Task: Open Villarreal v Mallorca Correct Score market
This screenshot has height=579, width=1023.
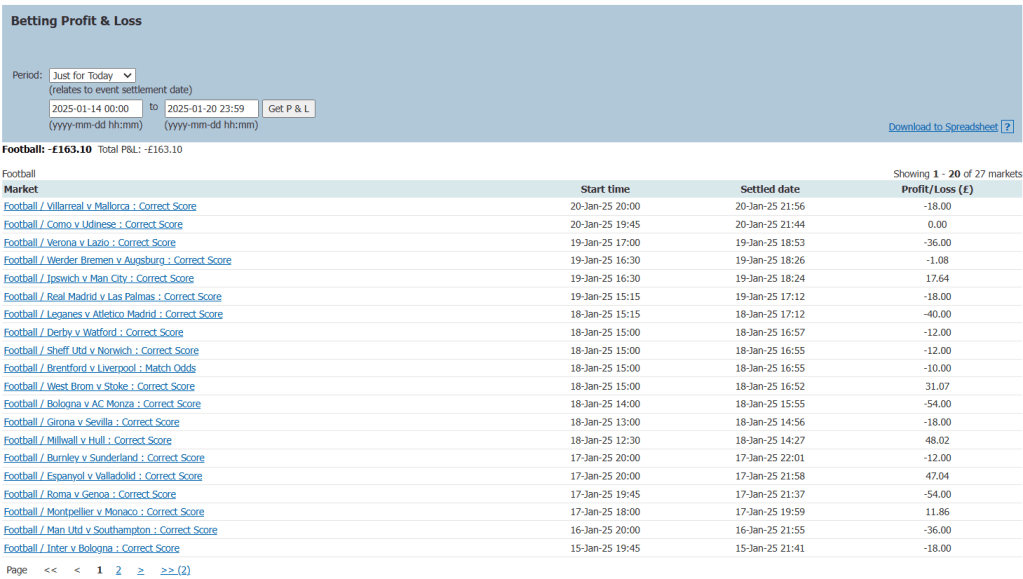Action: [x=100, y=207]
